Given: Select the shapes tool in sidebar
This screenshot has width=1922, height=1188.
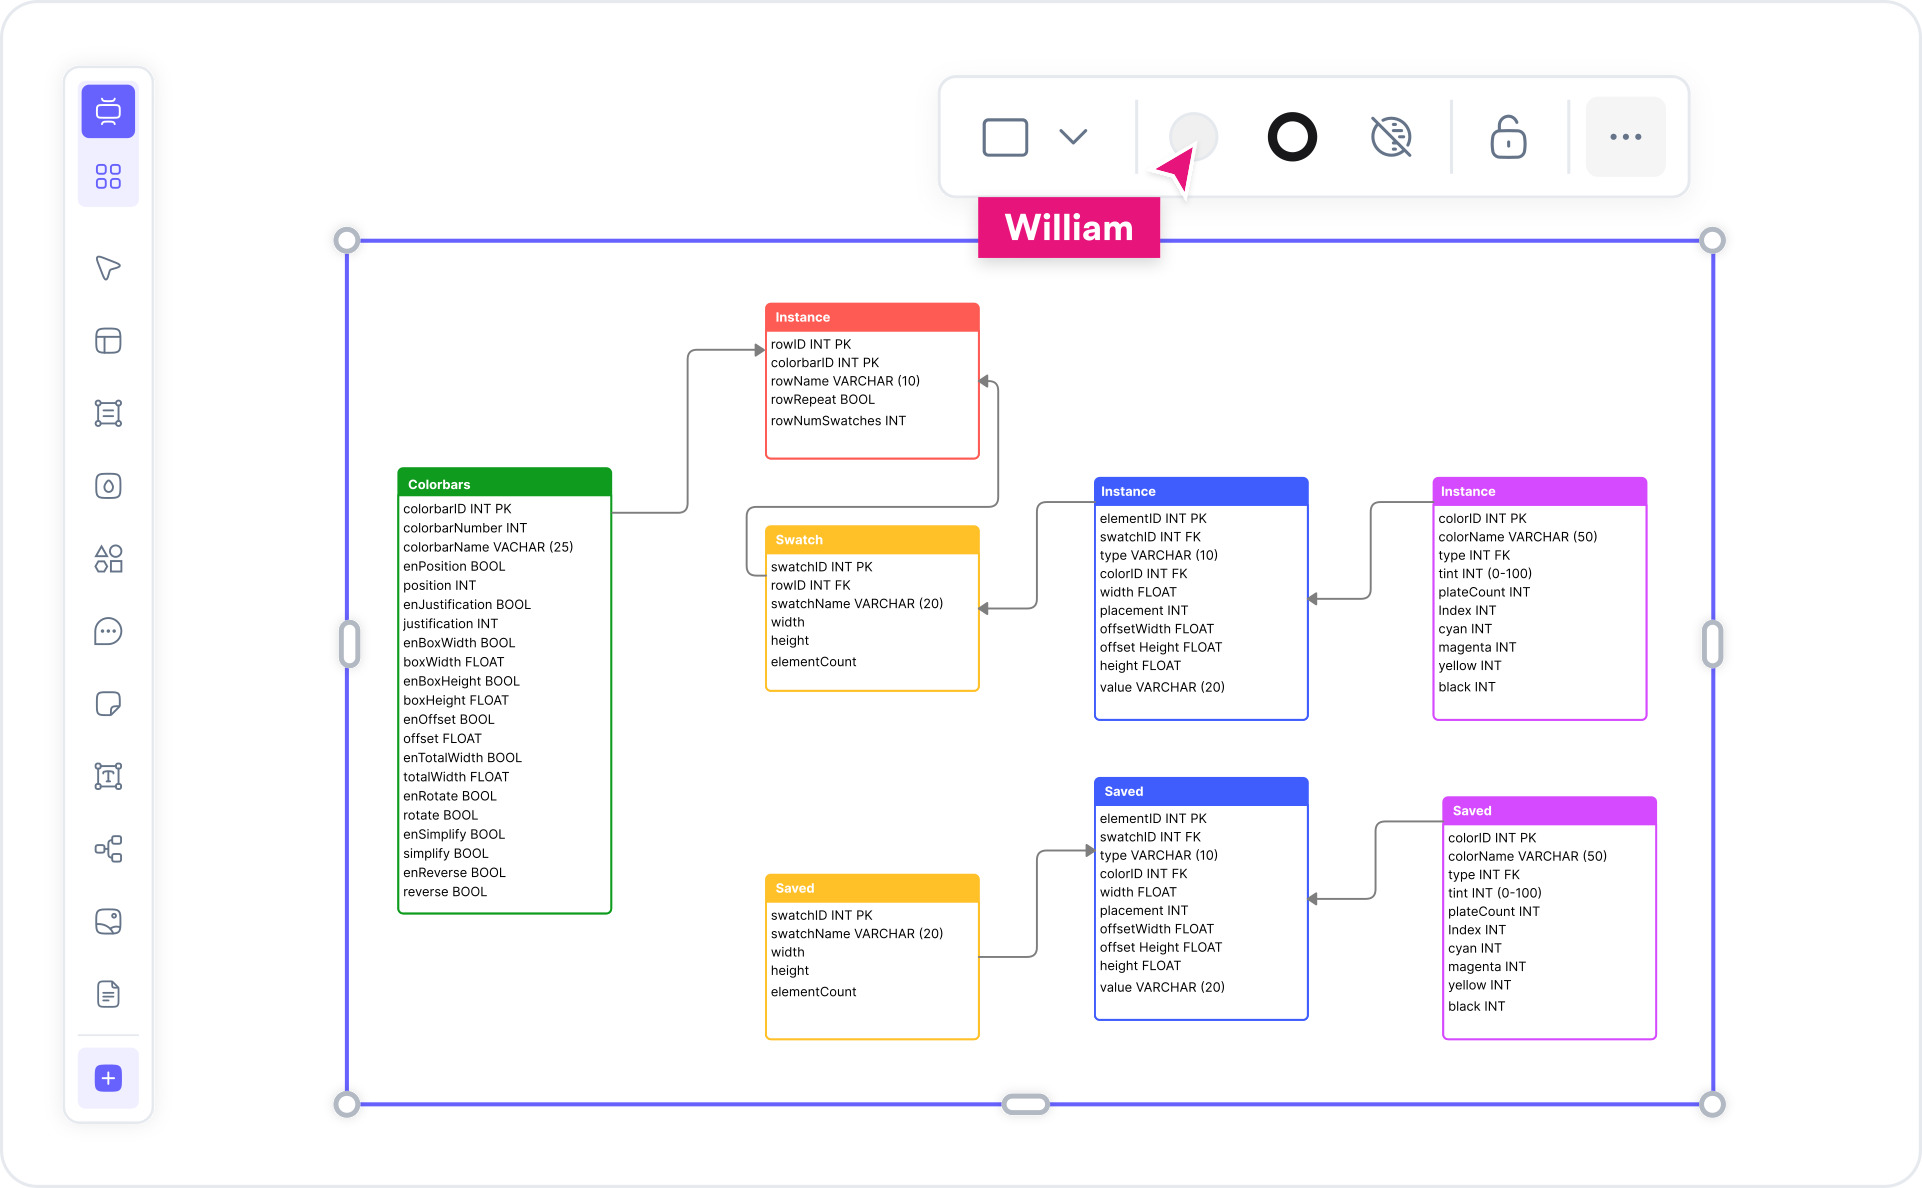Looking at the screenshot, I should 108,559.
